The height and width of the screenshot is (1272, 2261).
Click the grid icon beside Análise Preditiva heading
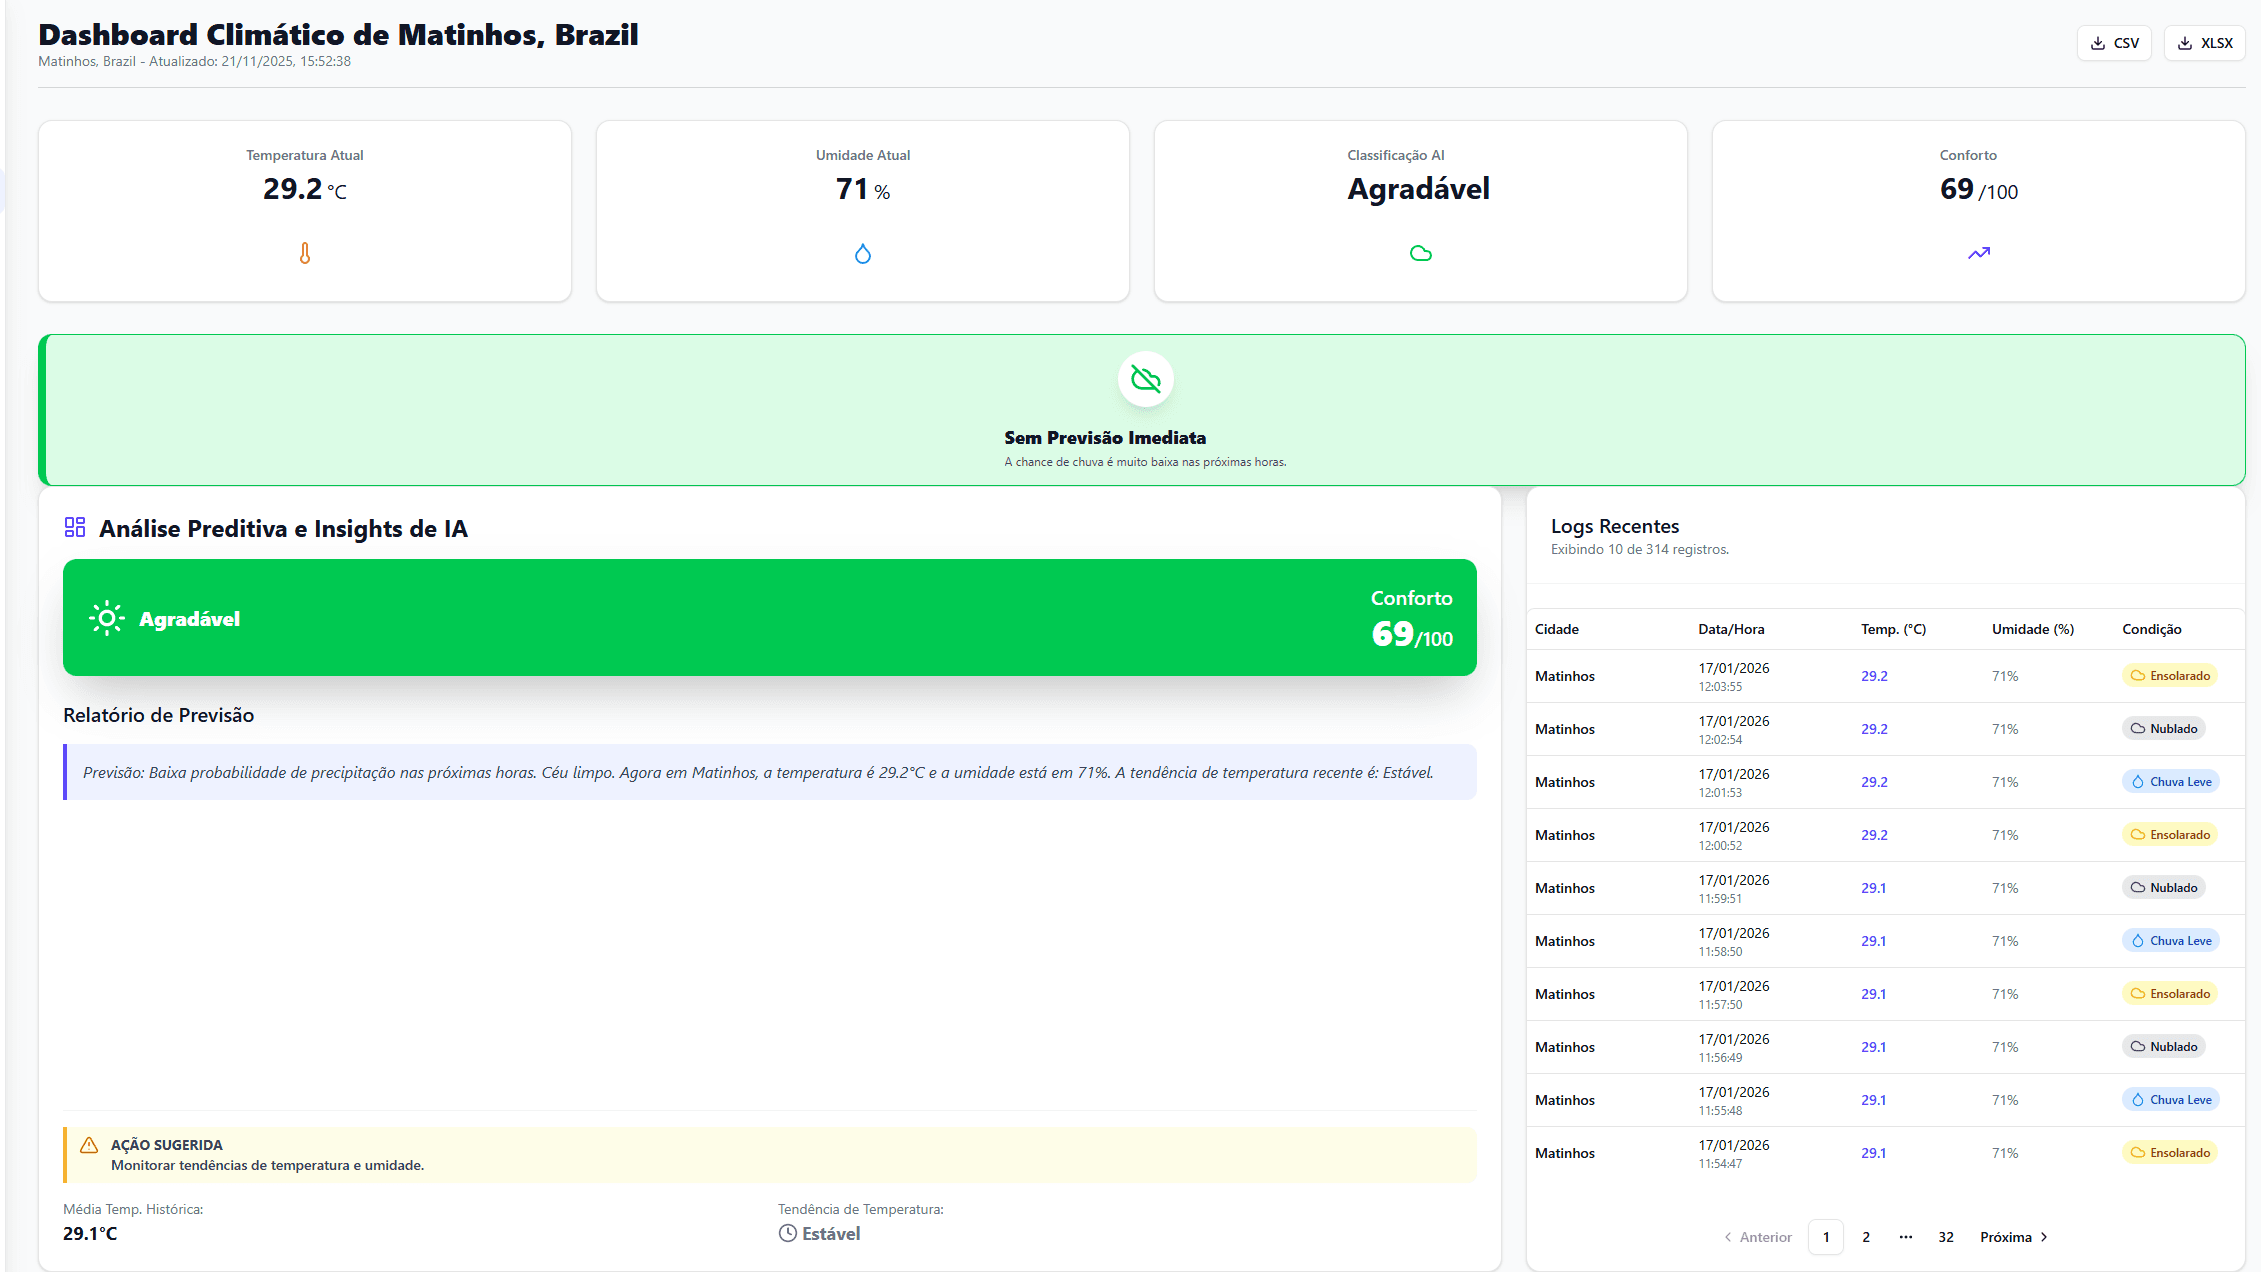tap(75, 527)
